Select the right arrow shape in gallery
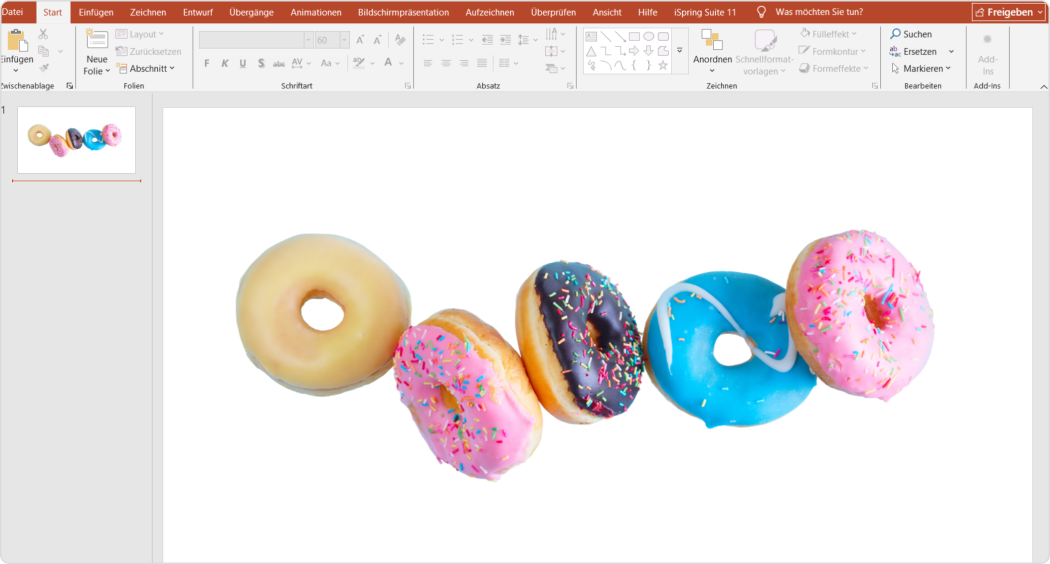The height and width of the screenshot is (564, 1050). point(634,51)
